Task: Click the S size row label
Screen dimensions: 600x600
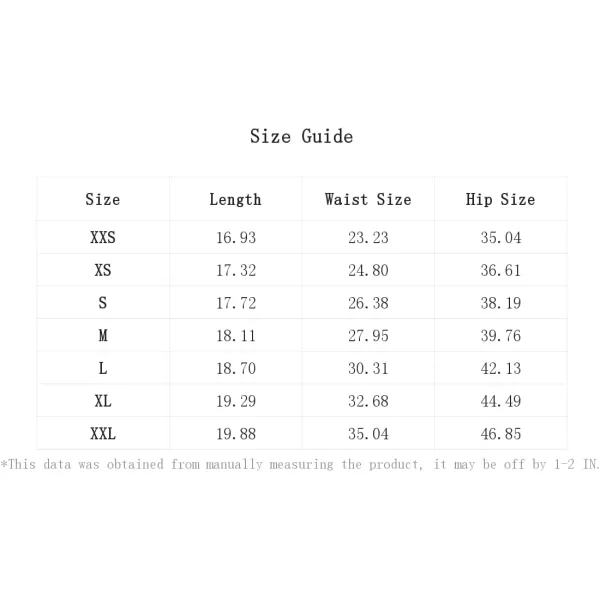Action: (x=103, y=303)
